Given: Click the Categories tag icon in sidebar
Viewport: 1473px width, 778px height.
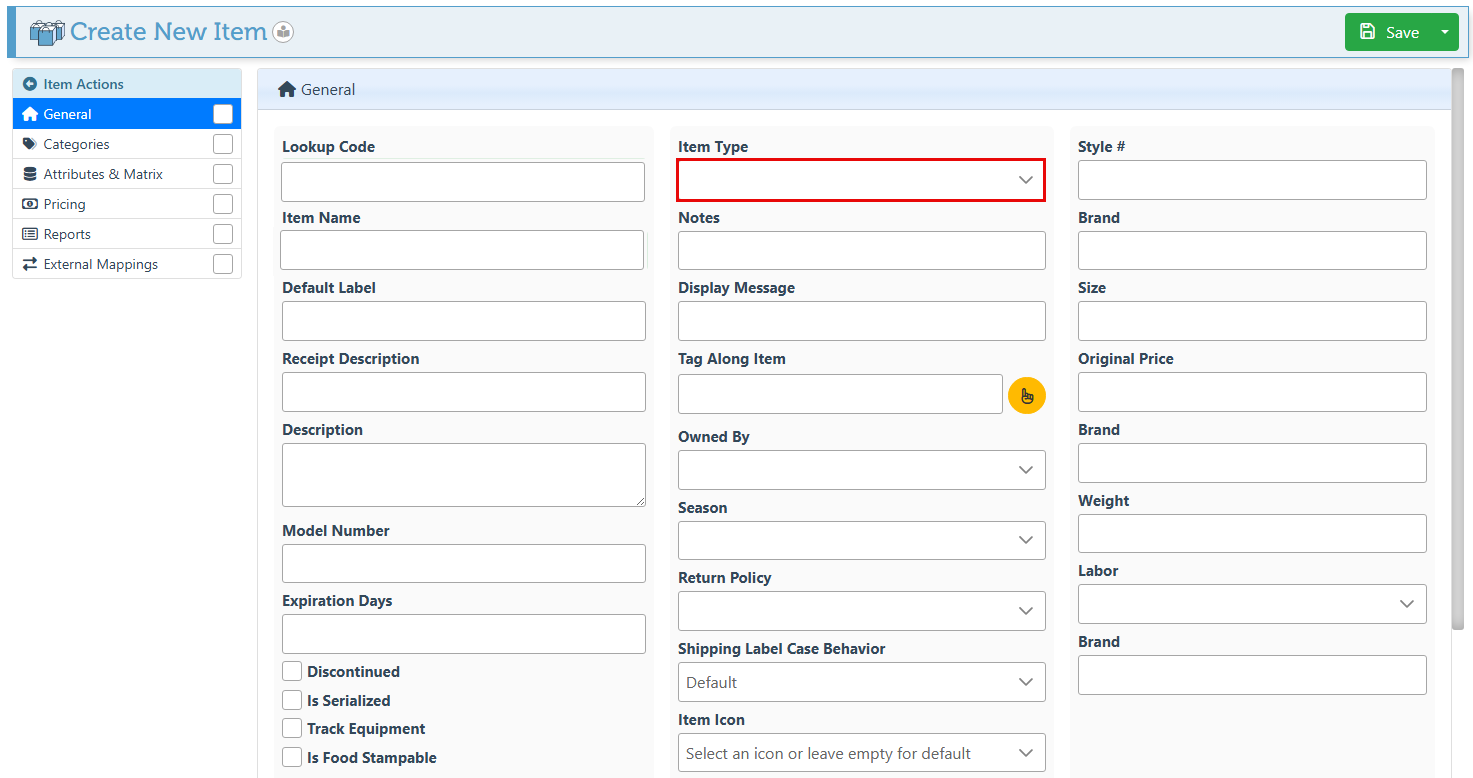Looking at the screenshot, I should coord(30,144).
